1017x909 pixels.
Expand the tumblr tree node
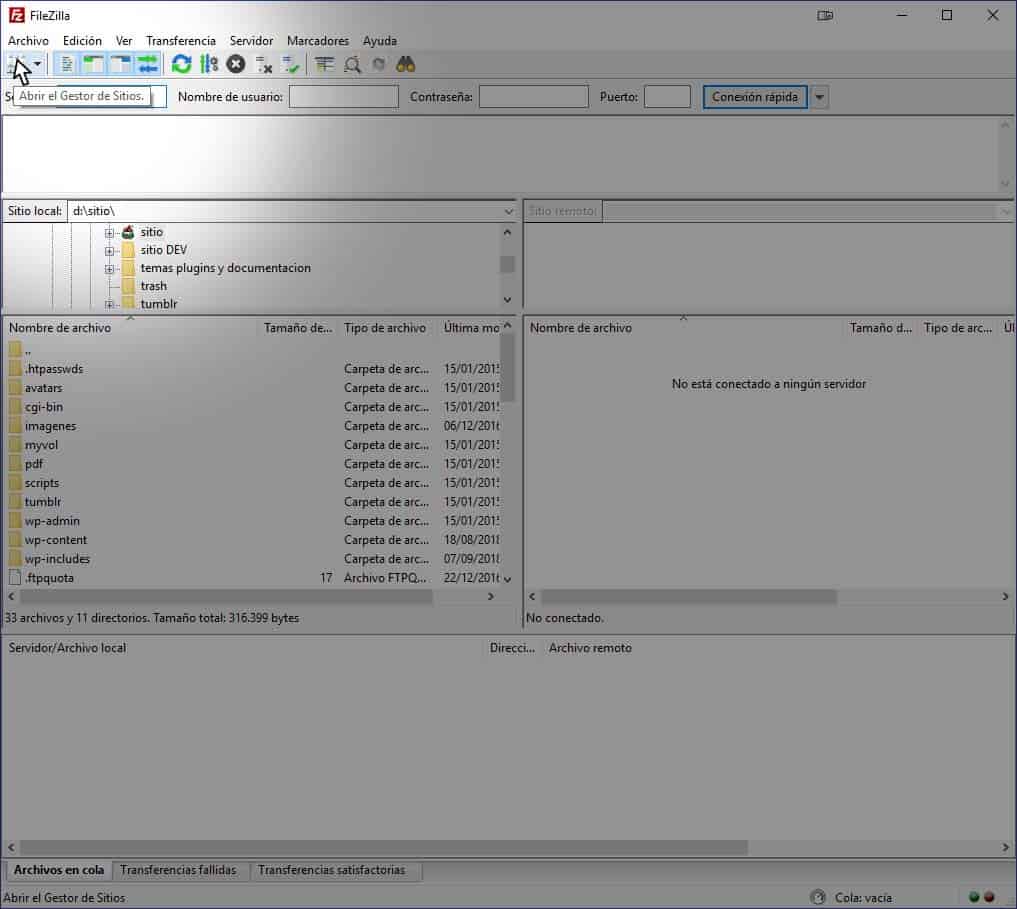pos(109,304)
